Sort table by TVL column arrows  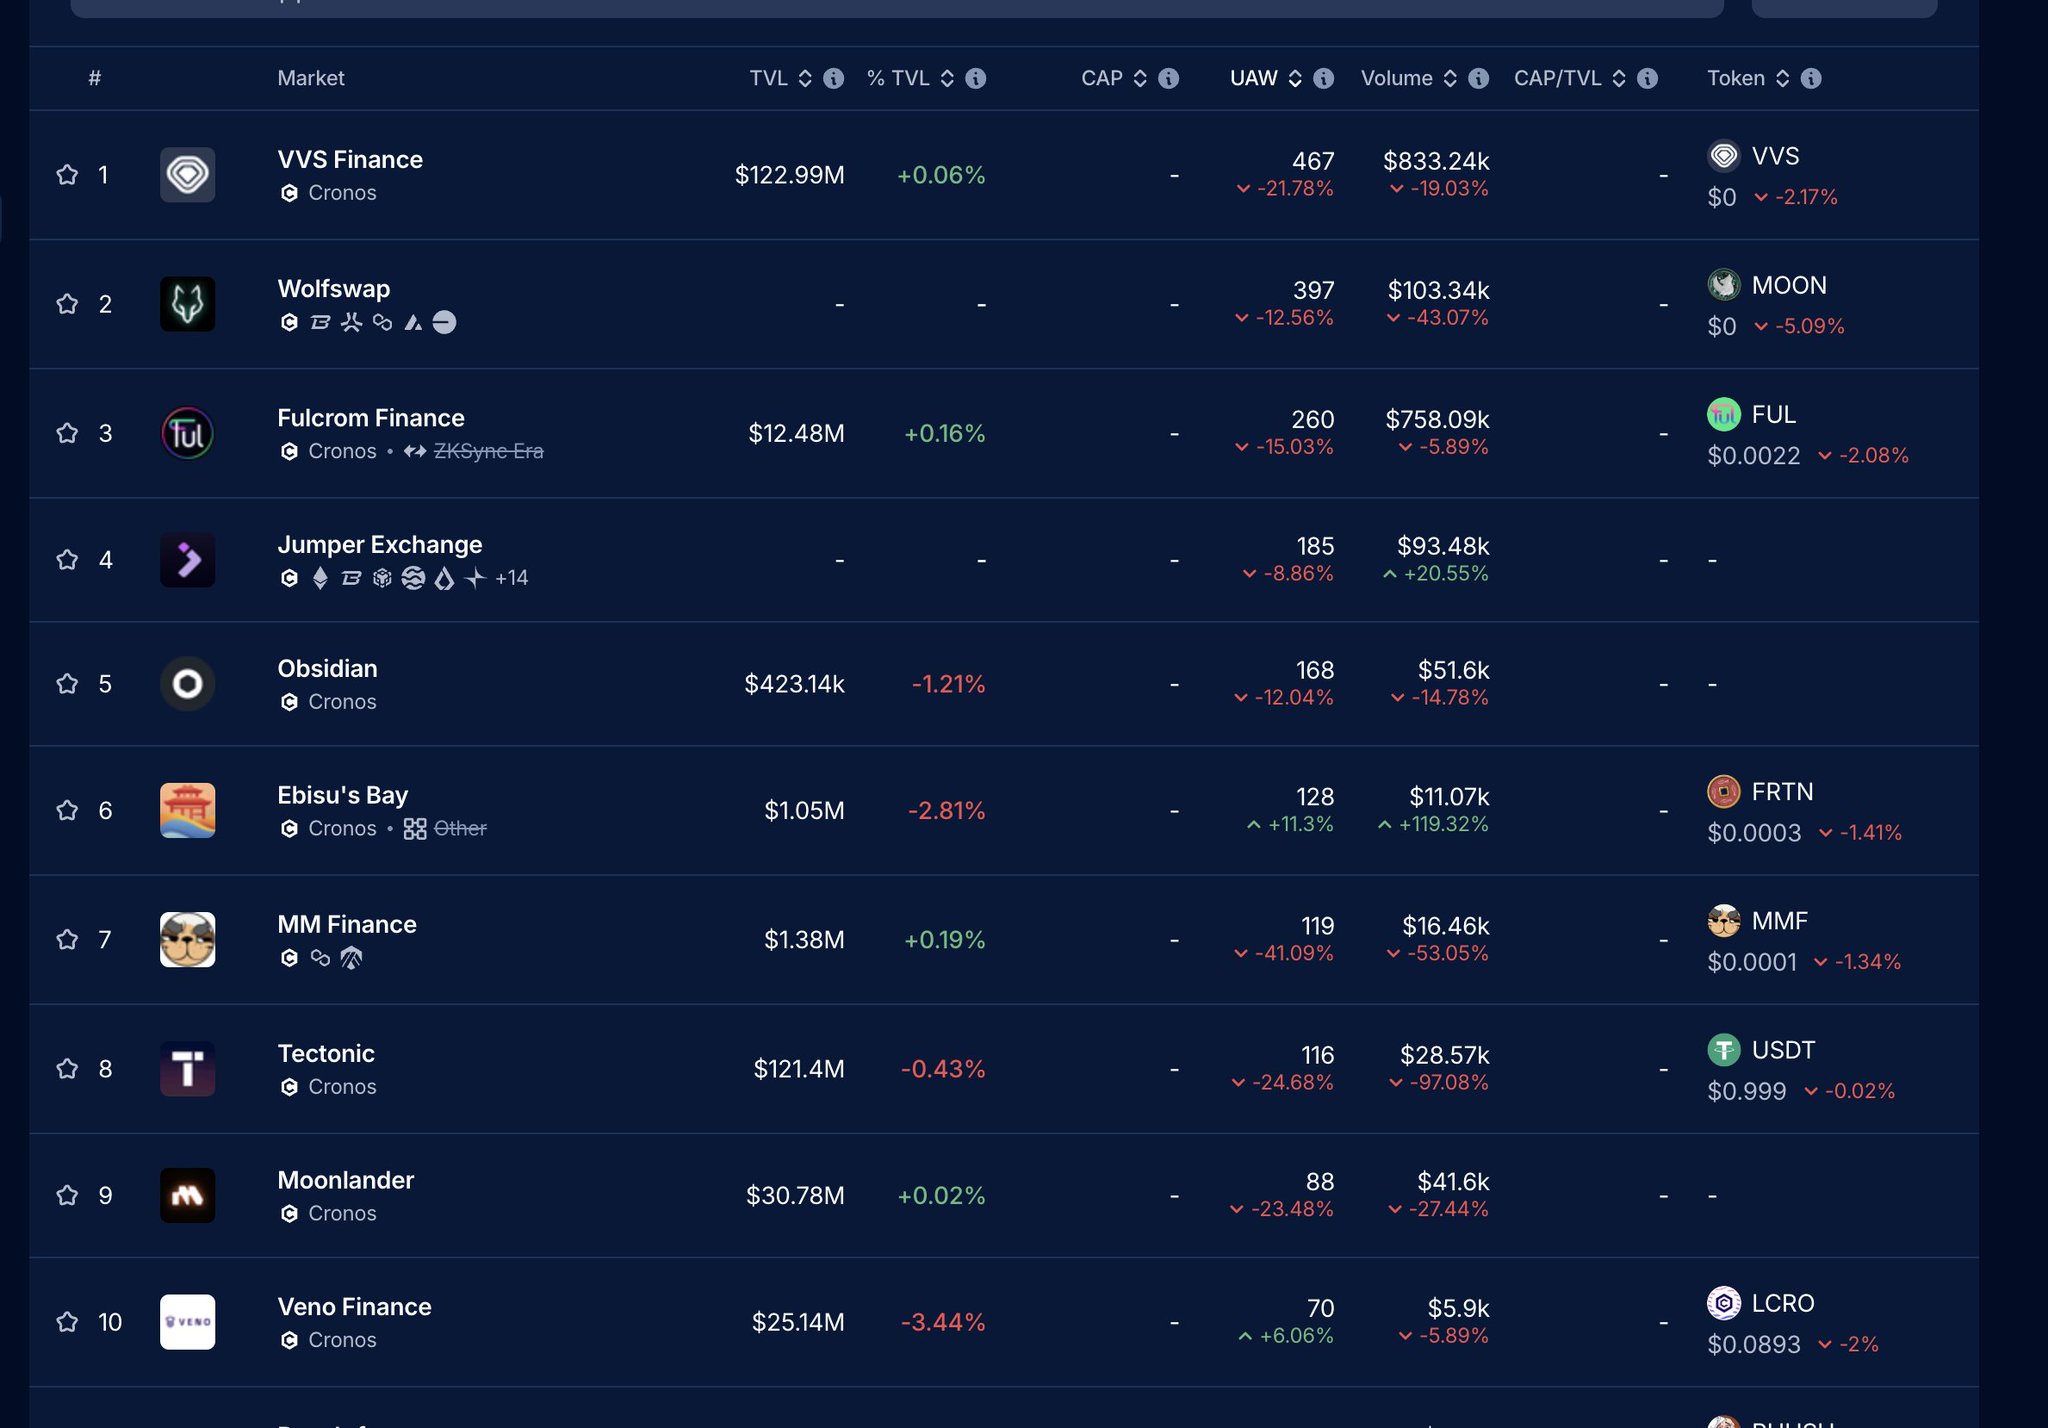point(805,78)
